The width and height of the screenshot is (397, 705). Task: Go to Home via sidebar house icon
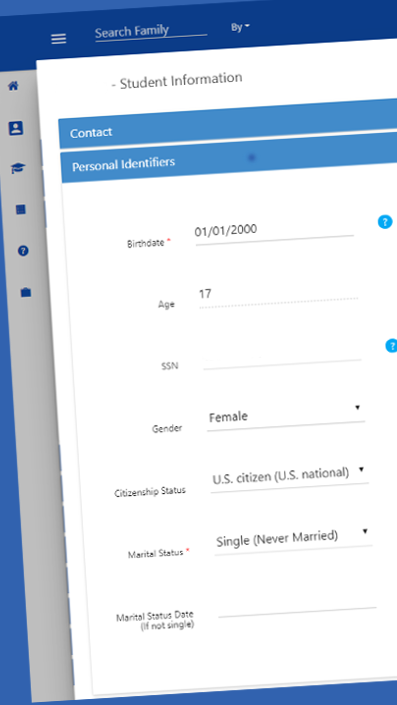[13, 86]
